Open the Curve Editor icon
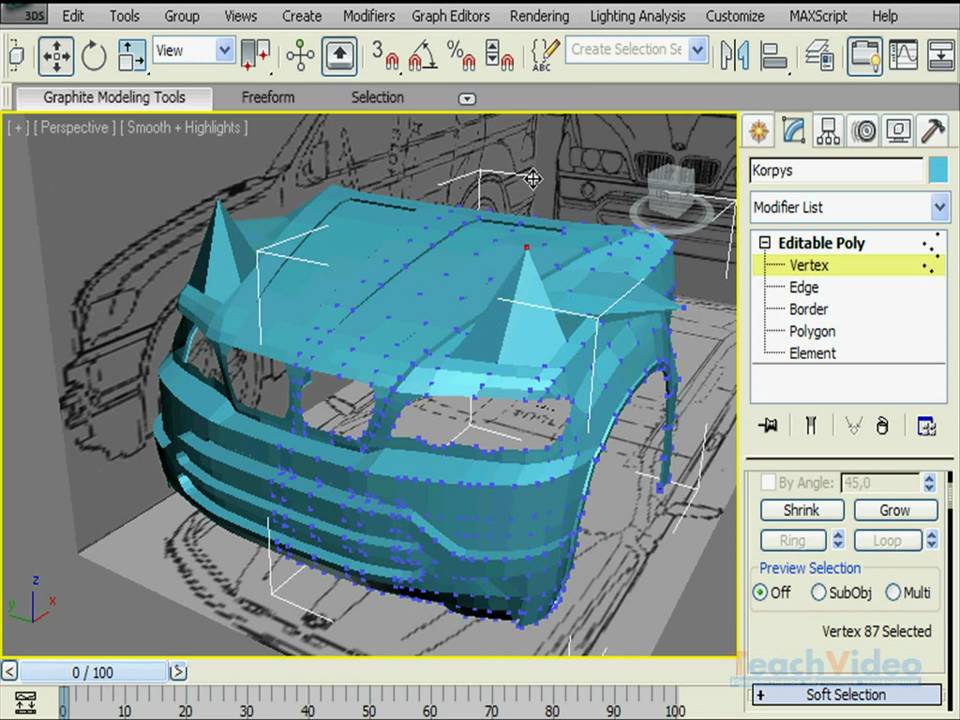The image size is (960, 720). click(903, 54)
